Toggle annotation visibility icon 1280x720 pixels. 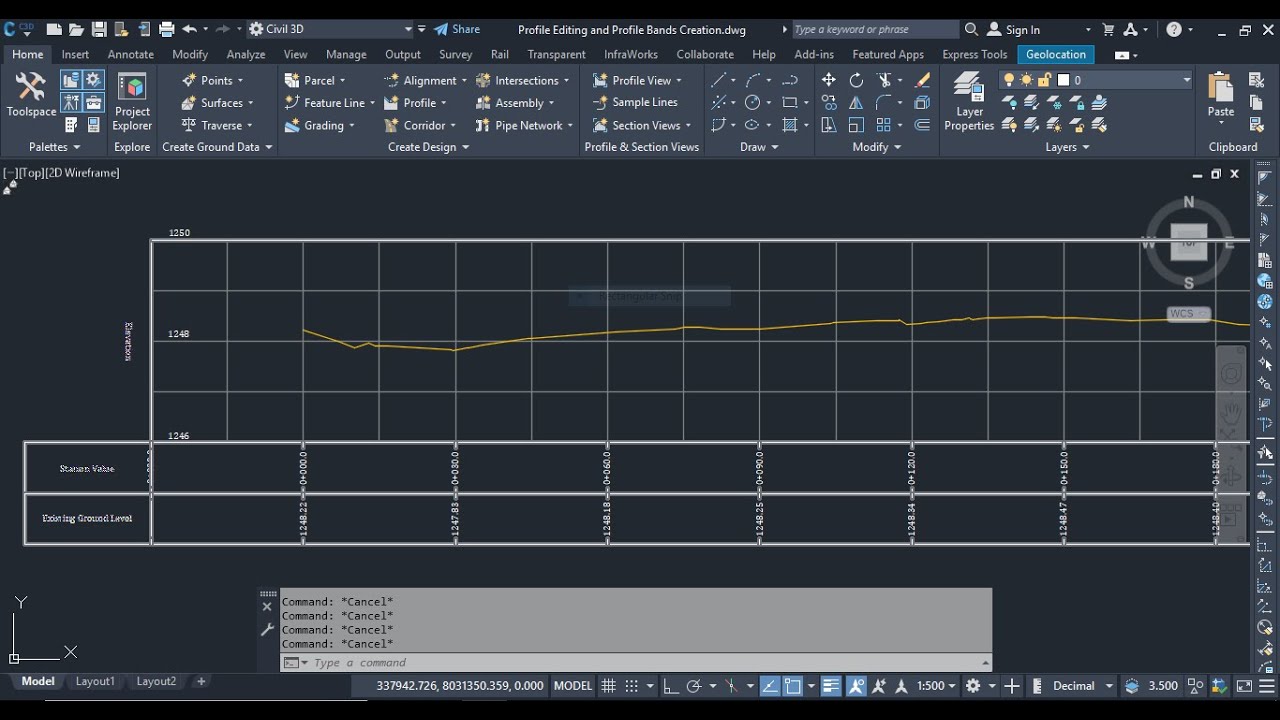[856, 686]
